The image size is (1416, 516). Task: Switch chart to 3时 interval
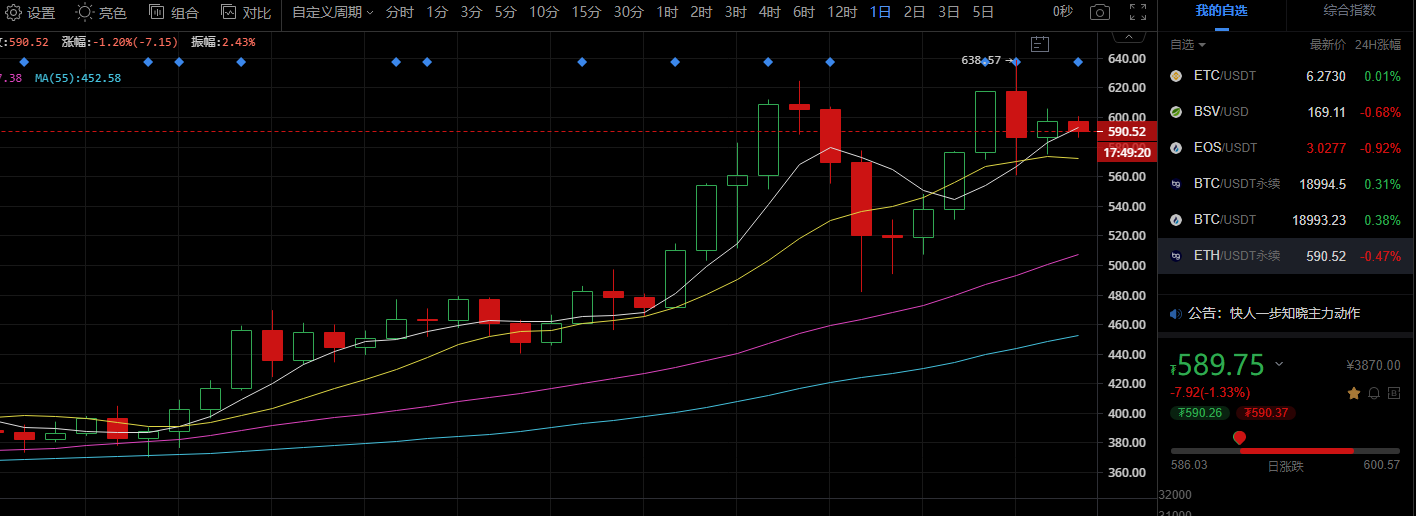[735, 13]
